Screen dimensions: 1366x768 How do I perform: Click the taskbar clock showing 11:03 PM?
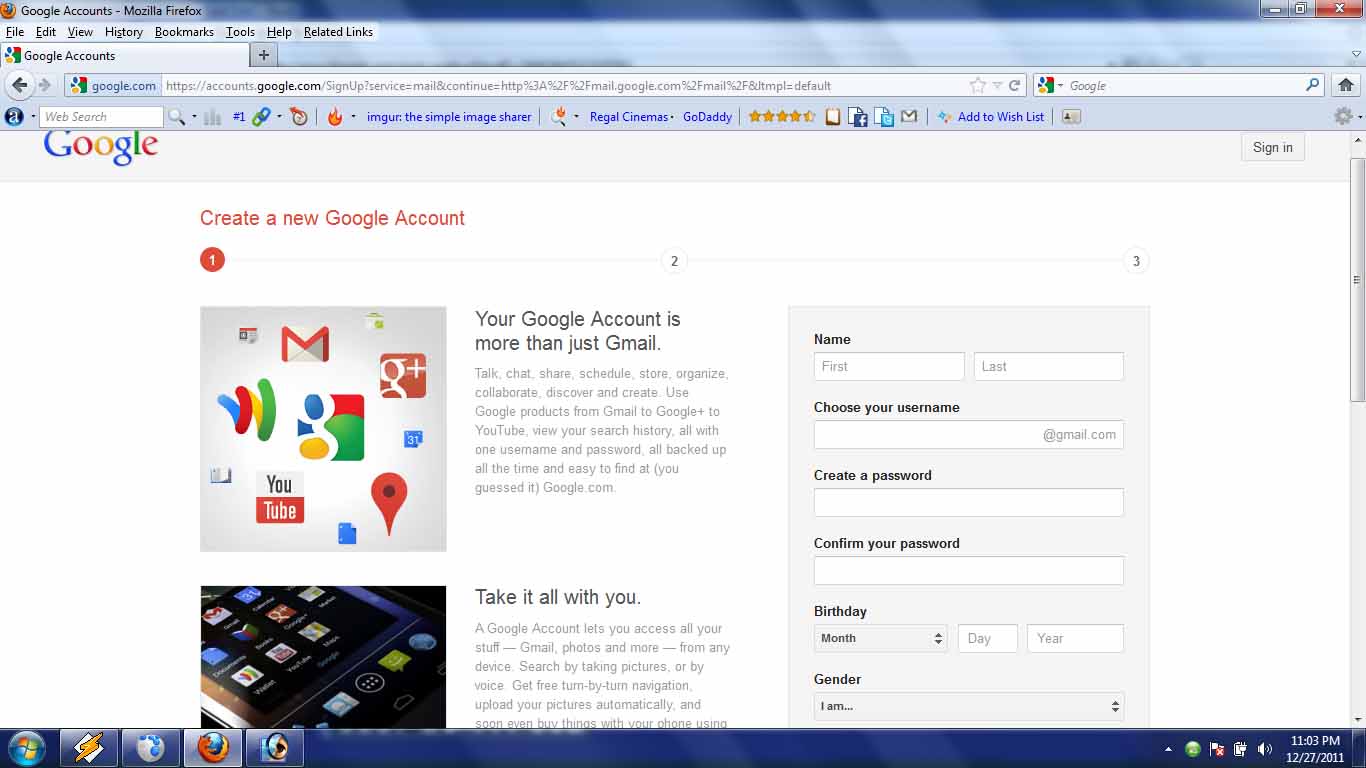[1315, 749]
